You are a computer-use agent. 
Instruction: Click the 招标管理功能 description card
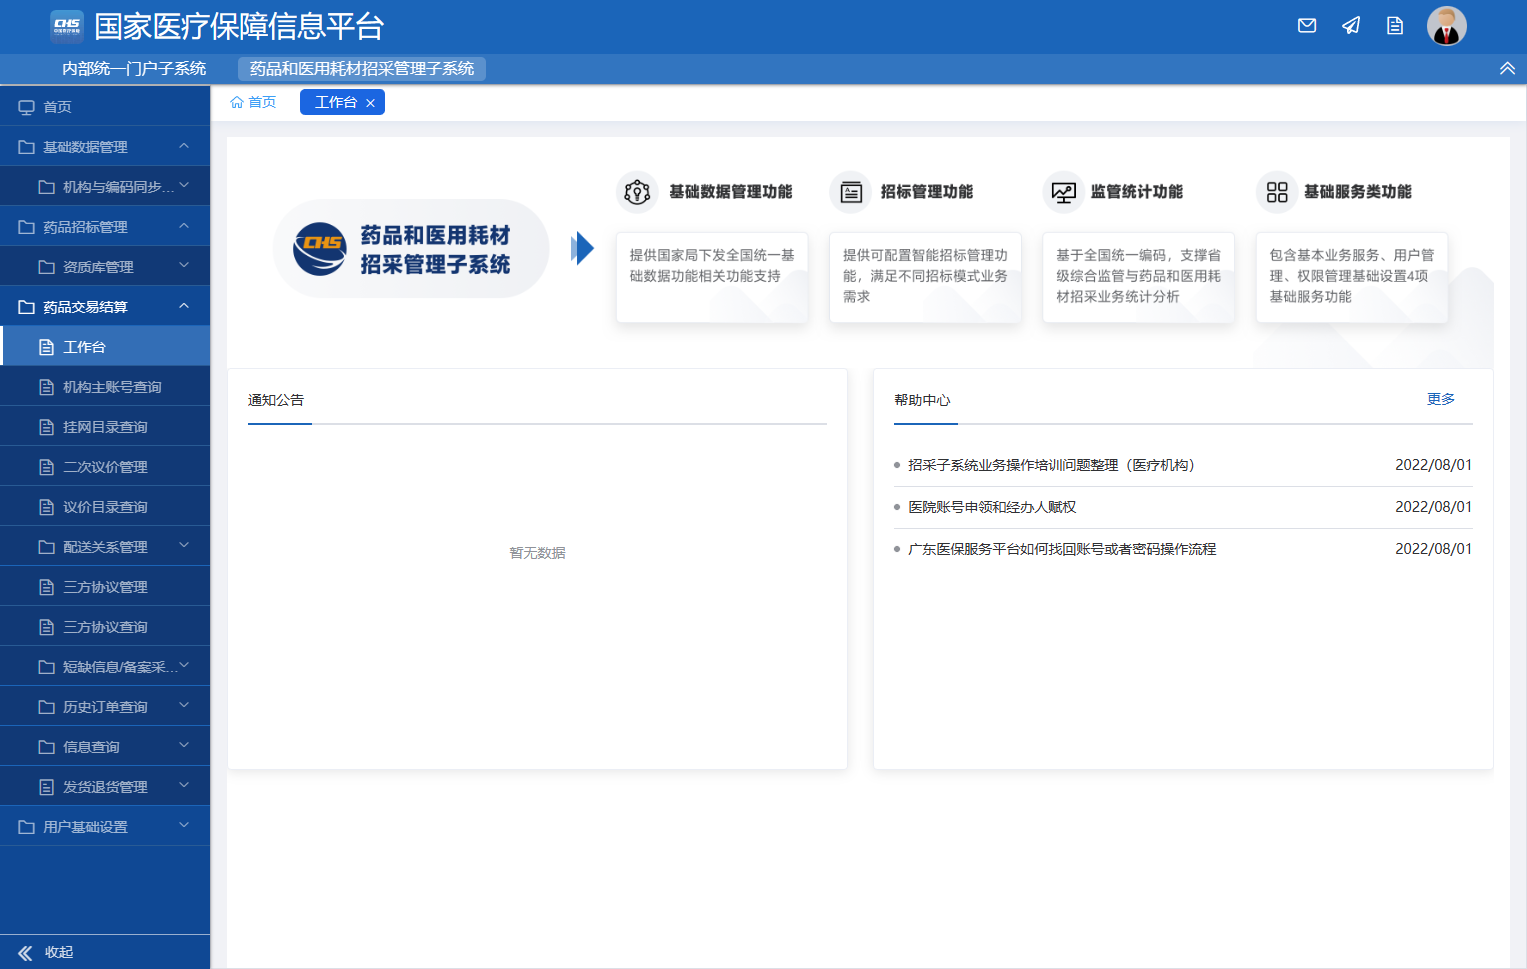coord(925,277)
